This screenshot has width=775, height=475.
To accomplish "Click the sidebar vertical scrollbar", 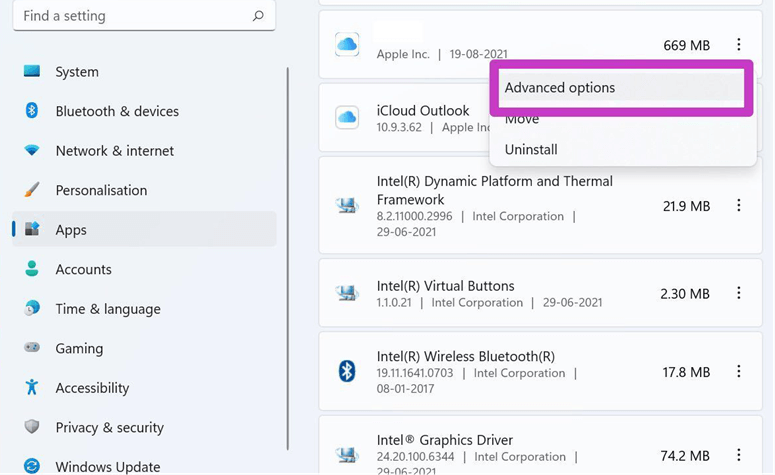I will pos(288,259).
